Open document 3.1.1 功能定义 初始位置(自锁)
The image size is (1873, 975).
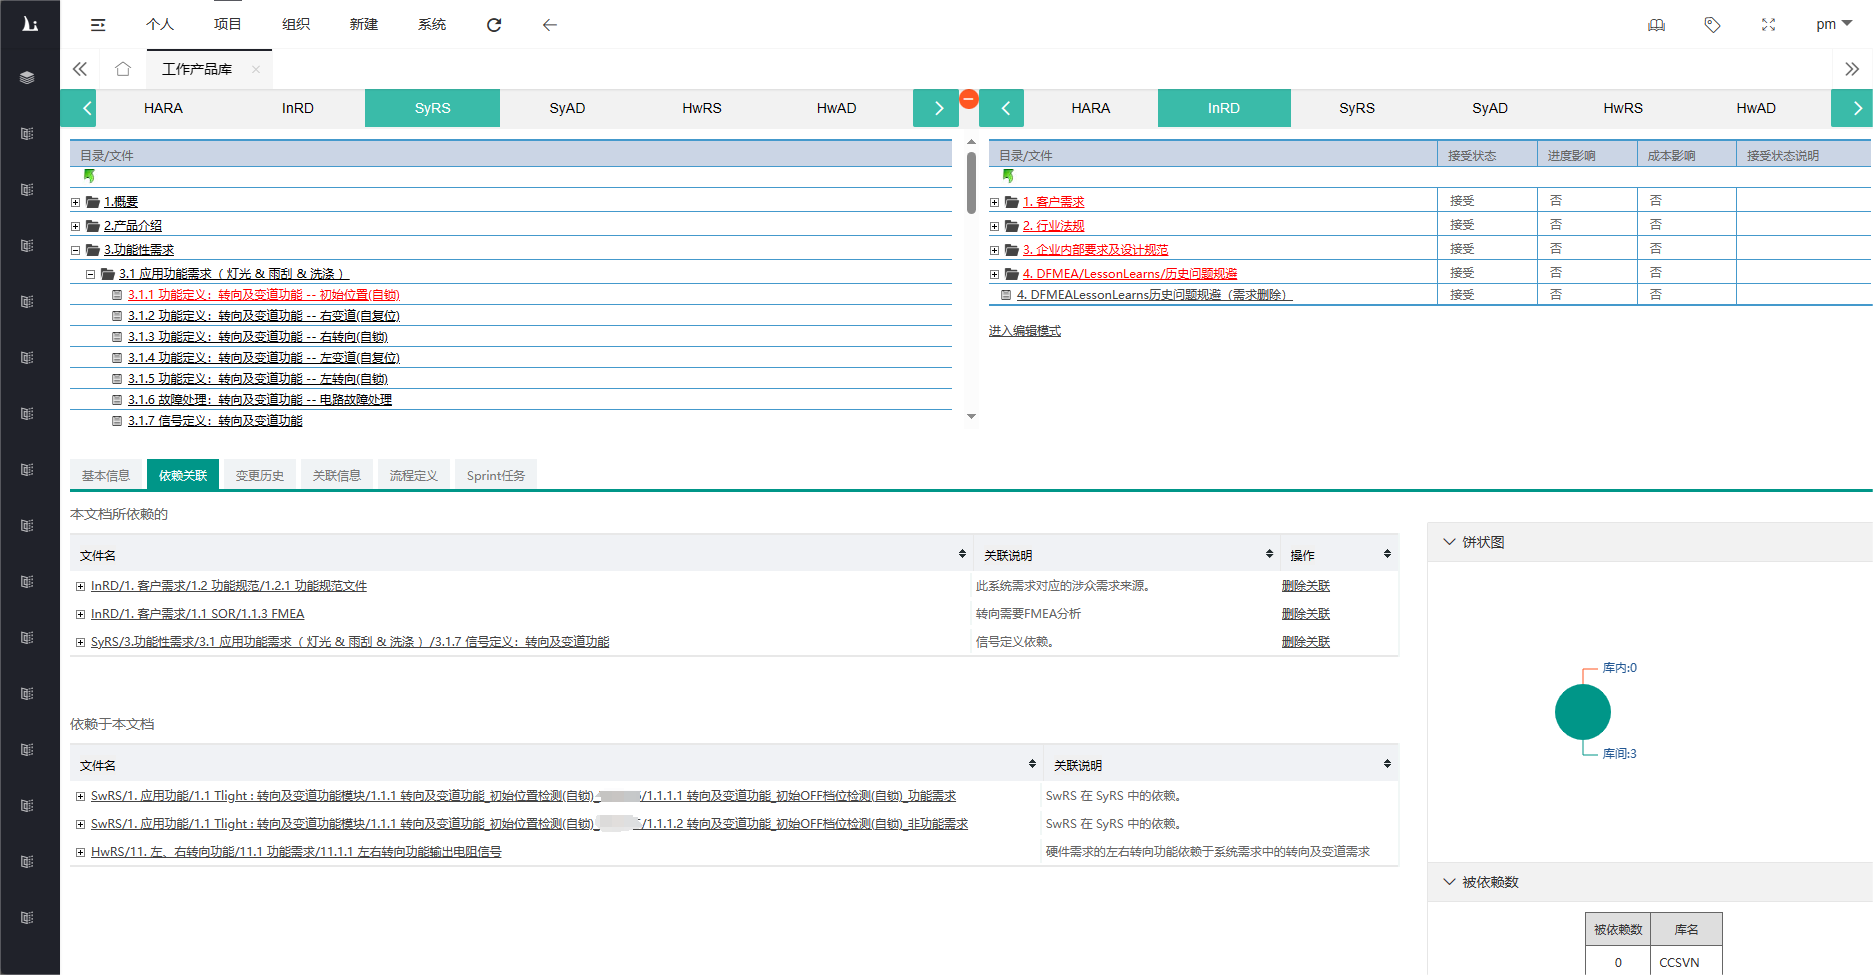point(264,295)
